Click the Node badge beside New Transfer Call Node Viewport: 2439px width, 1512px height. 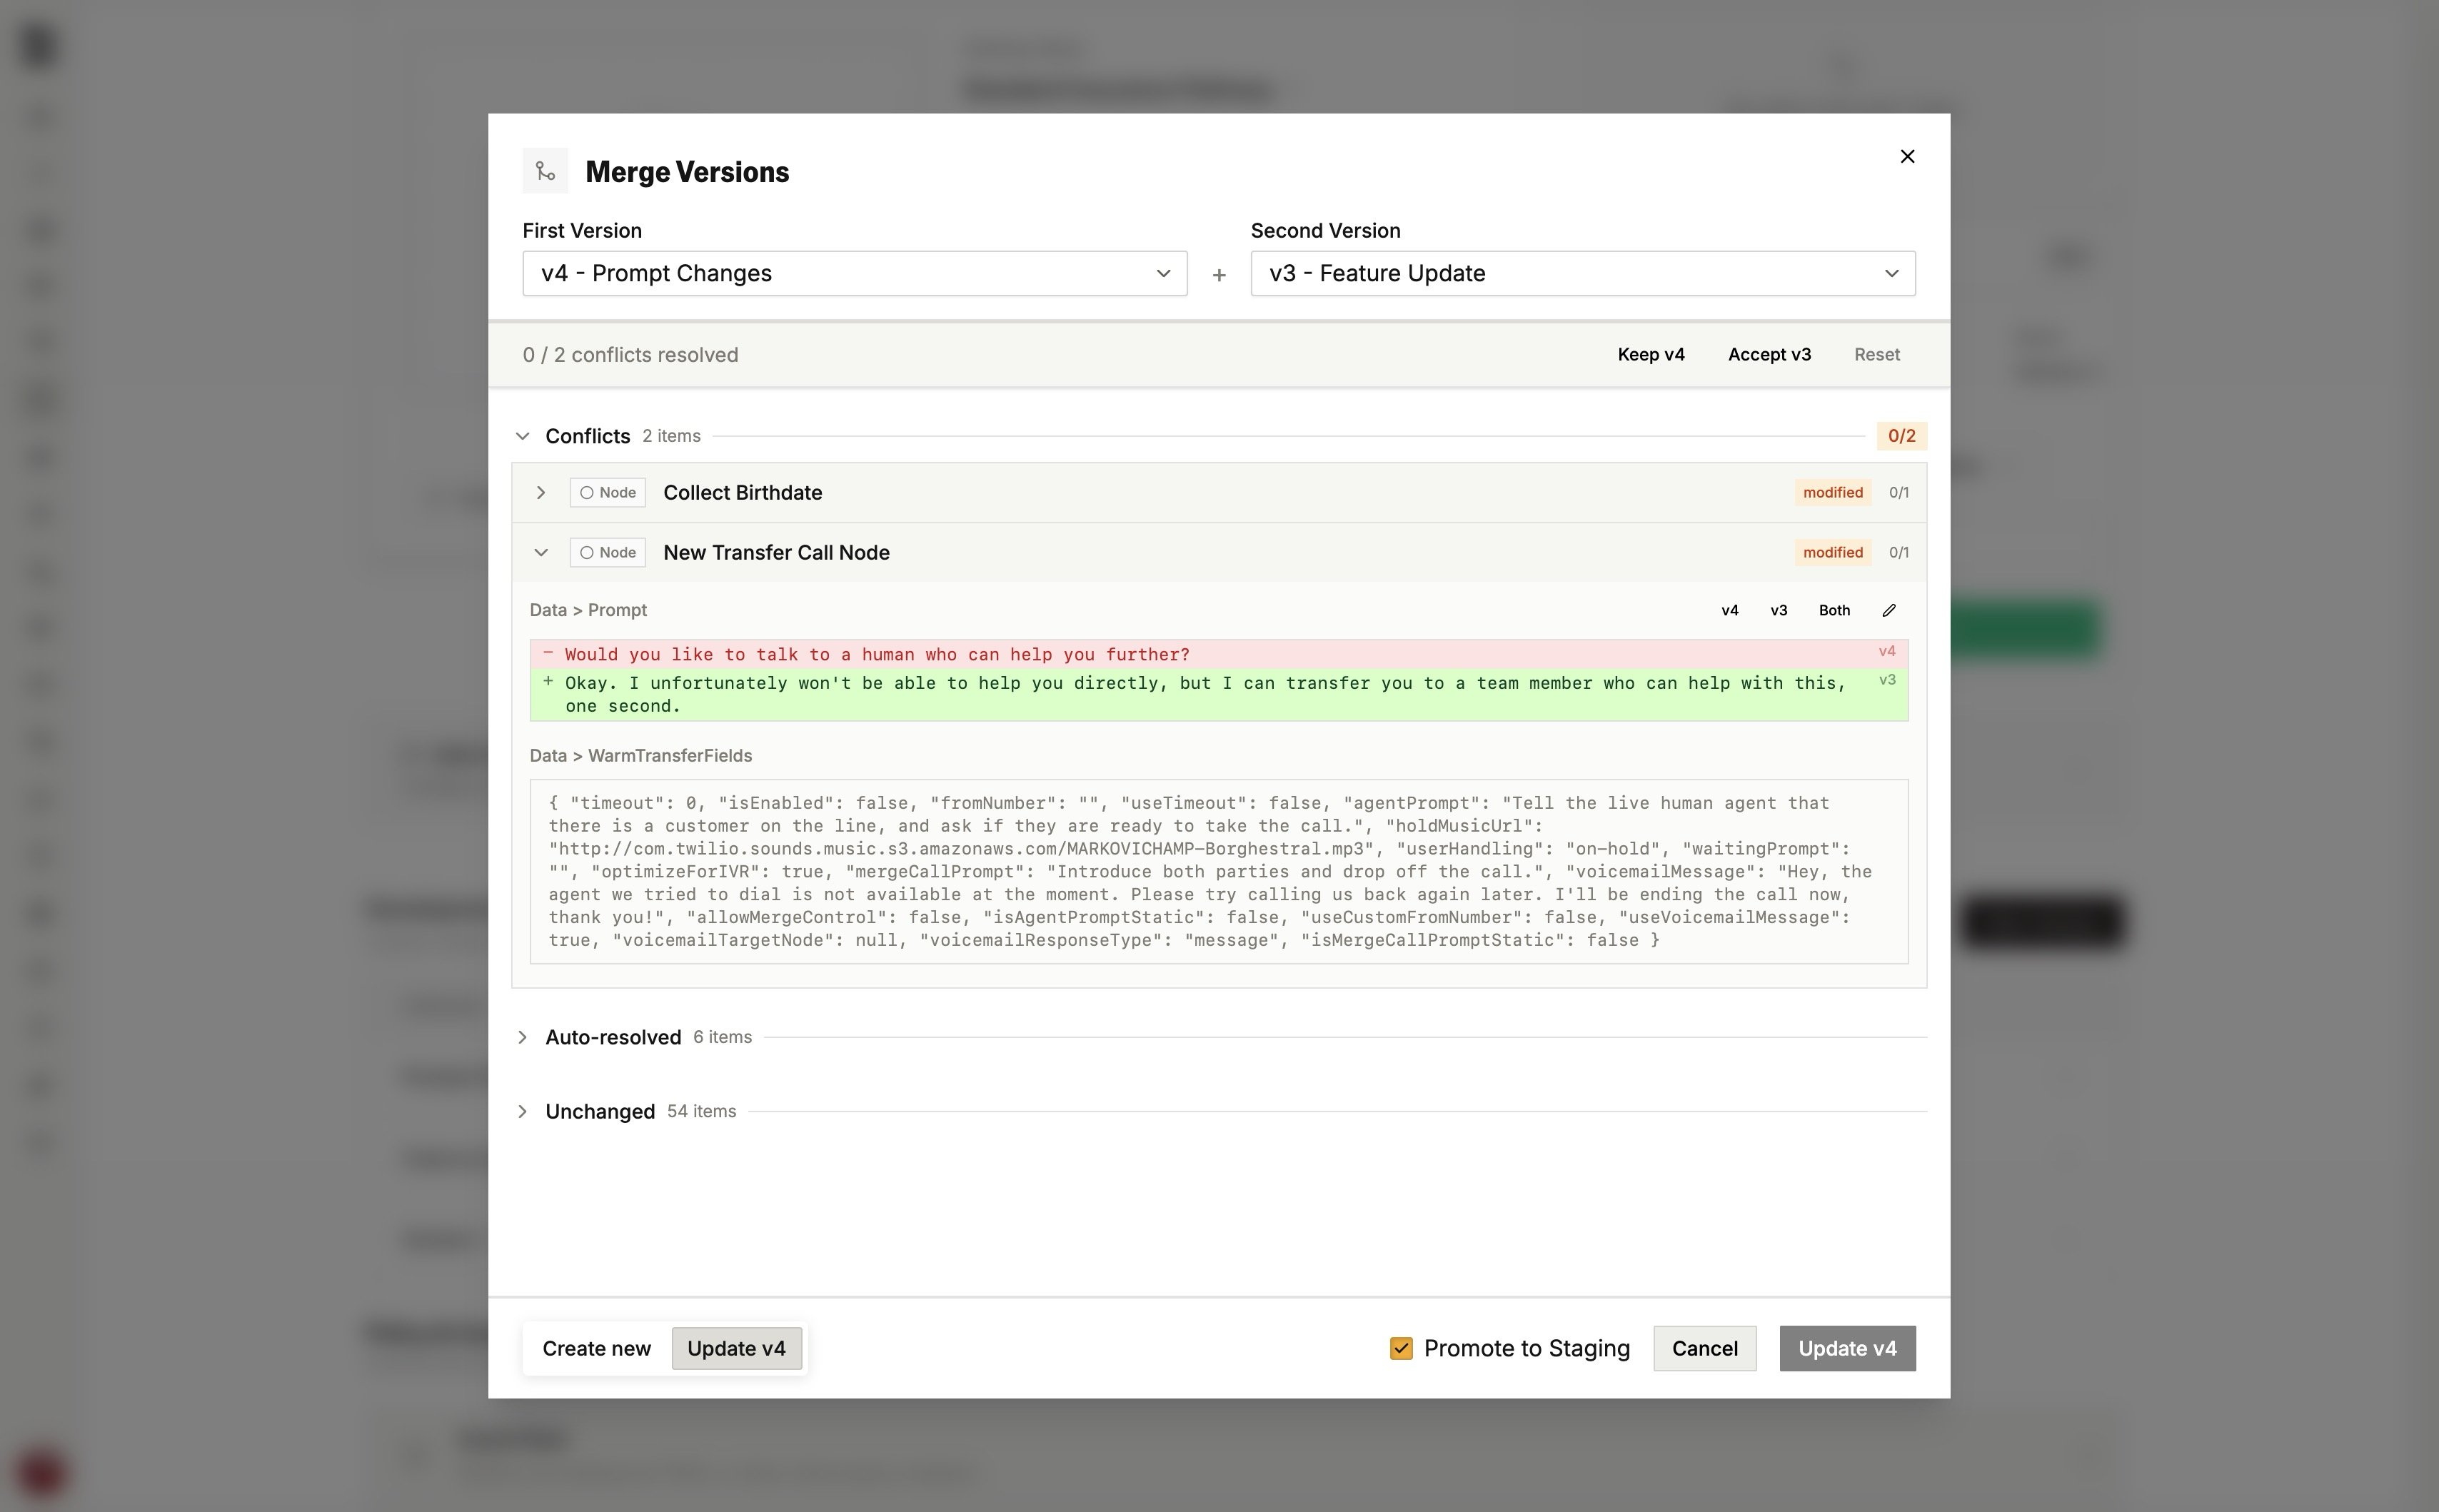pyautogui.click(x=607, y=553)
